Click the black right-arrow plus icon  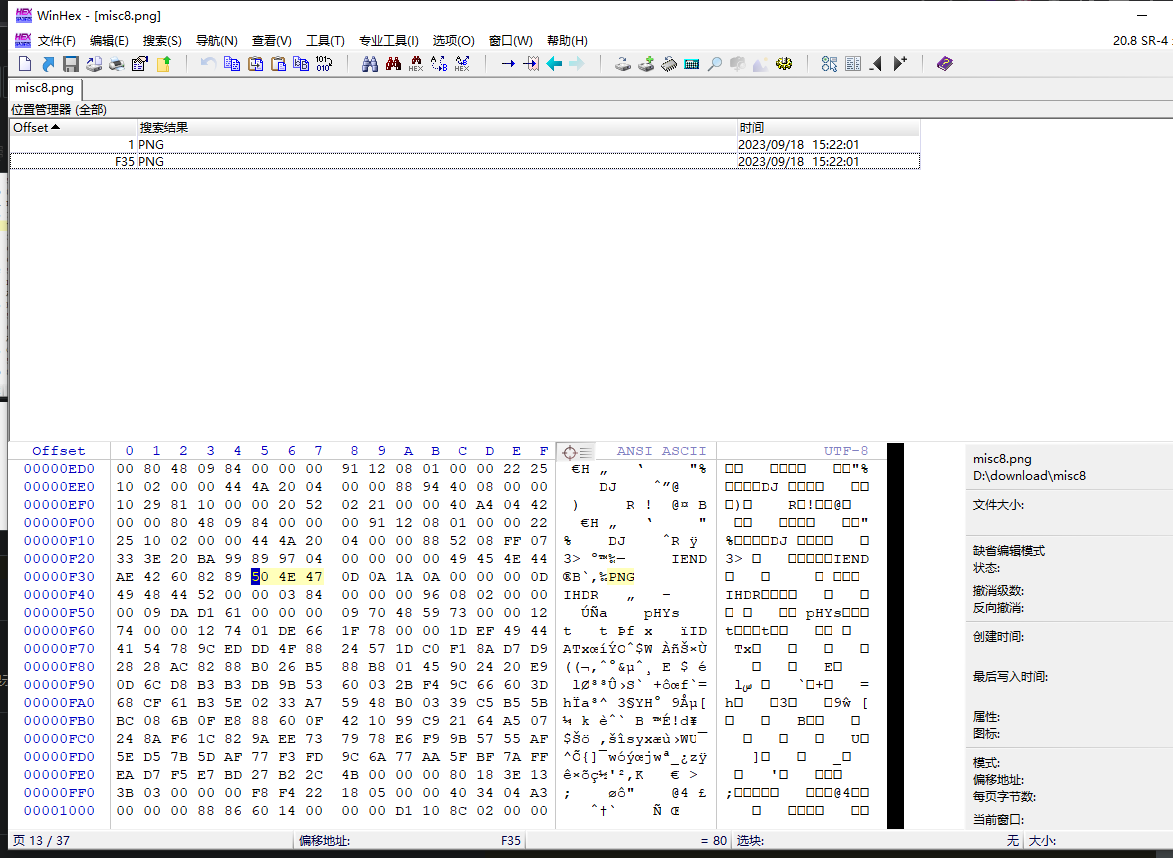click(900, 64)
